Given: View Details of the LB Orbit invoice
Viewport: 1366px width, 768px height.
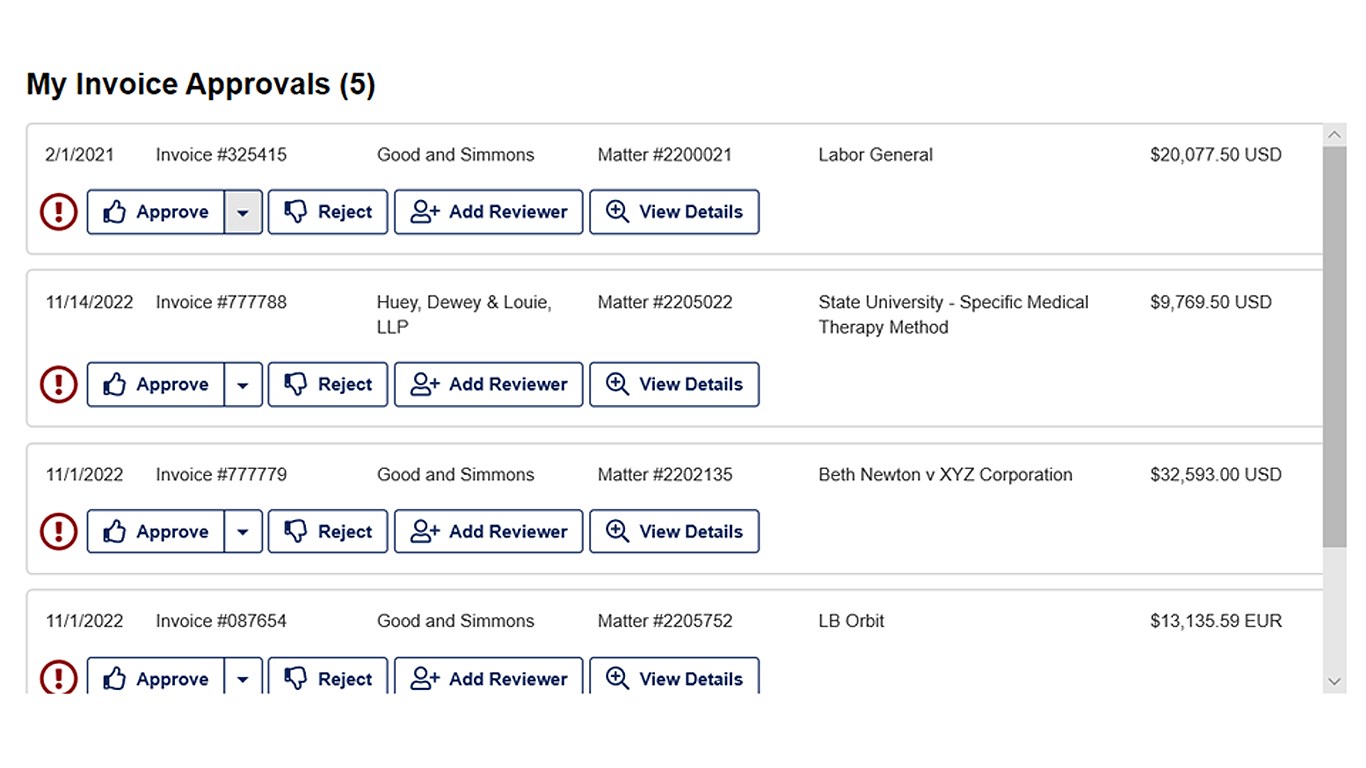Looking at the screenshot, I should pos(674,678).
